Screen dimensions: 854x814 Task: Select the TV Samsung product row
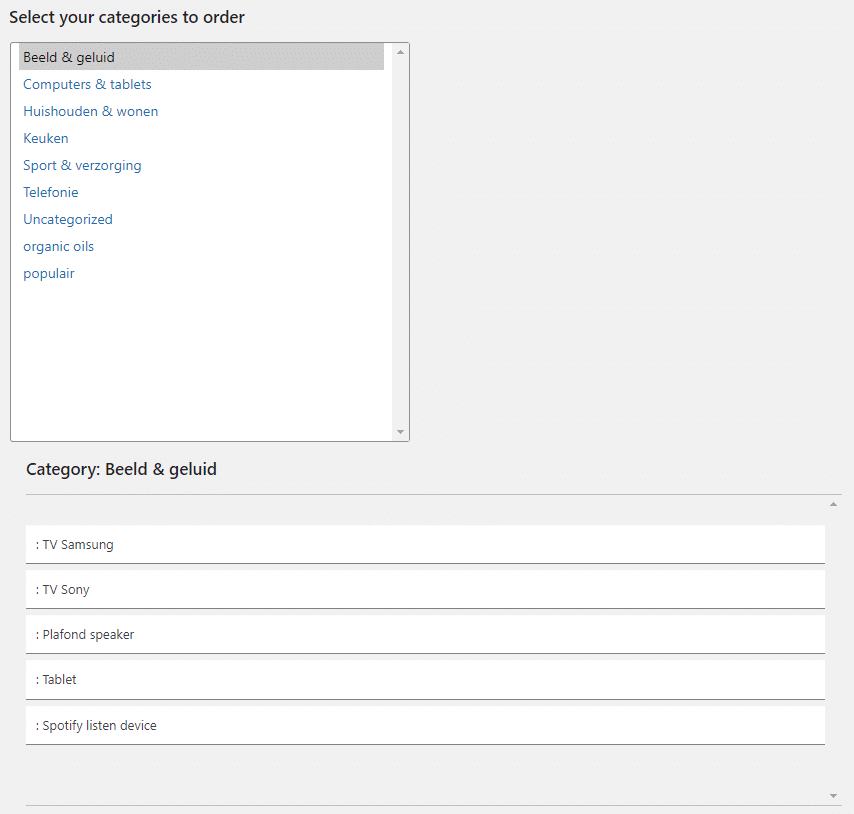(425, 544)
